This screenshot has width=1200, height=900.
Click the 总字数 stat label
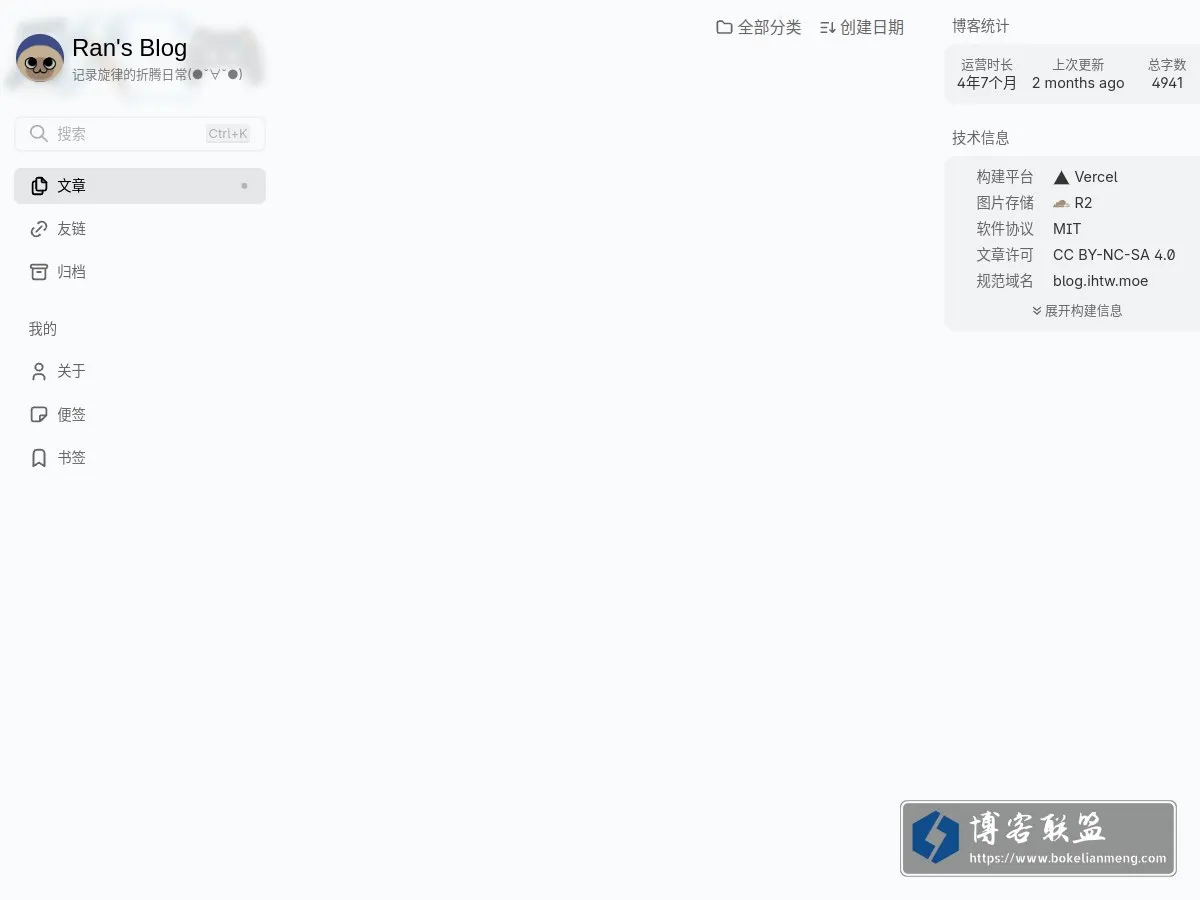[x=1167, y=65]
